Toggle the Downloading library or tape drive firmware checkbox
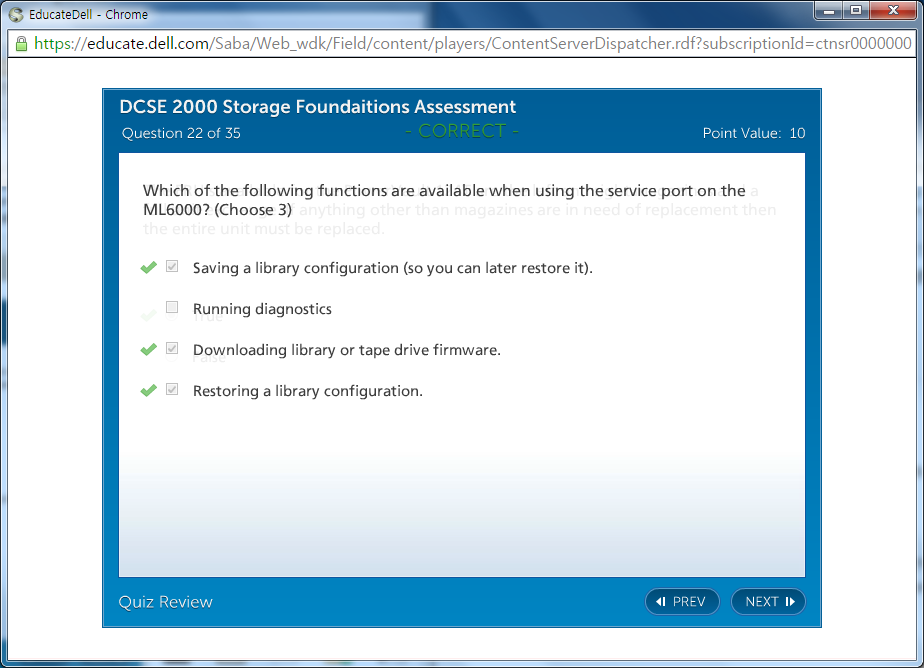This screenshot has width=924, height=668. (172, 349)
